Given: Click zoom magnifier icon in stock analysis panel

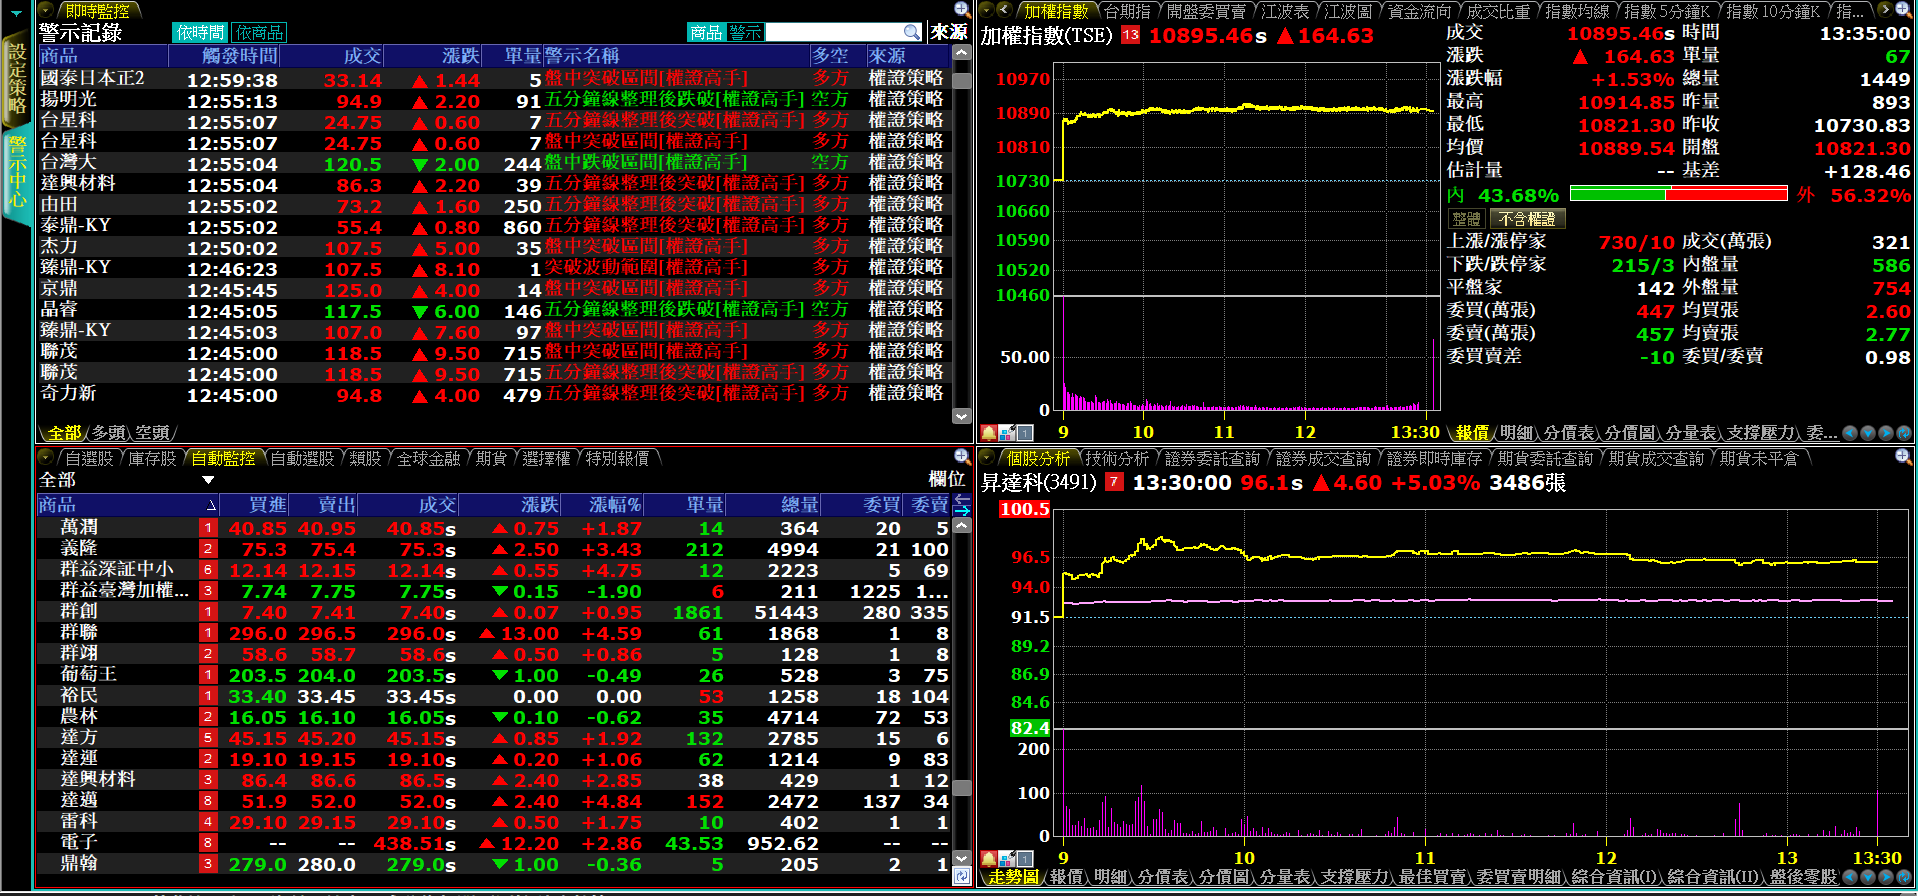Looking at the screenshot, I should click(1903, 457).
